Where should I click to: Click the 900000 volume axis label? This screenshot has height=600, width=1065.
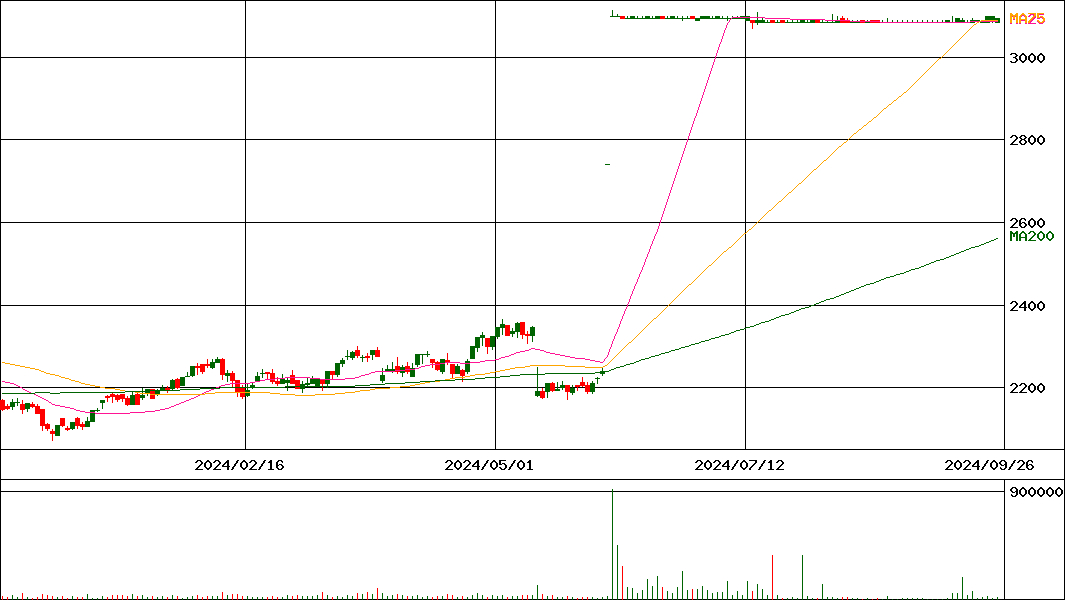pos(1036,493)
